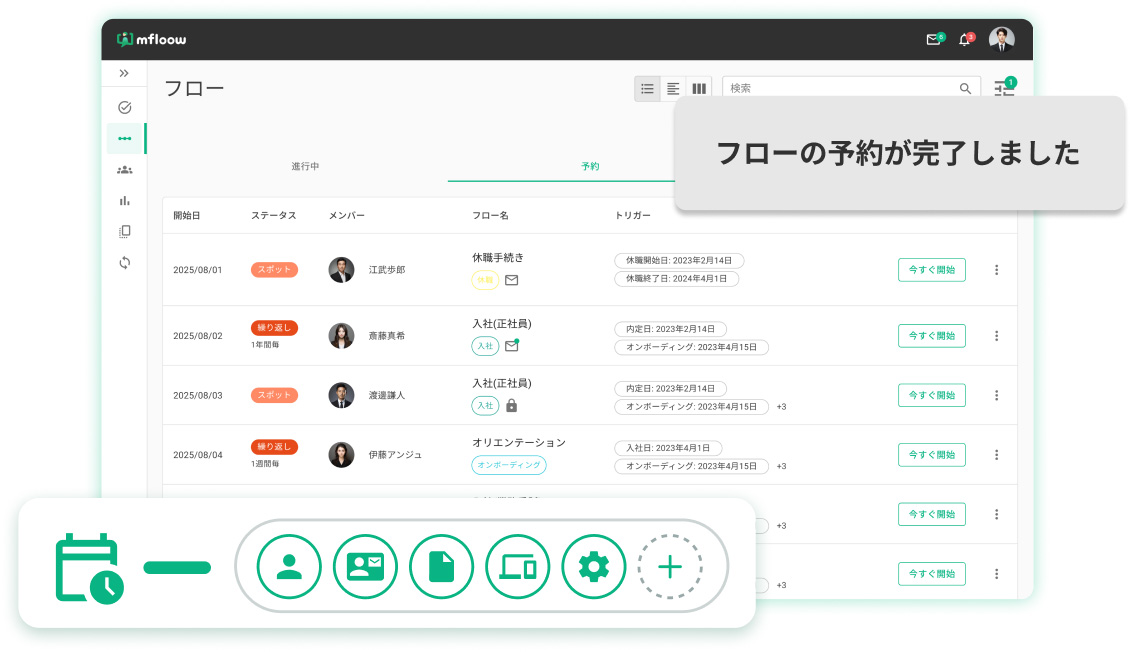Click the mfloow logo
Viewport: 1130px width, 652px height.
[x=151, y=40]
